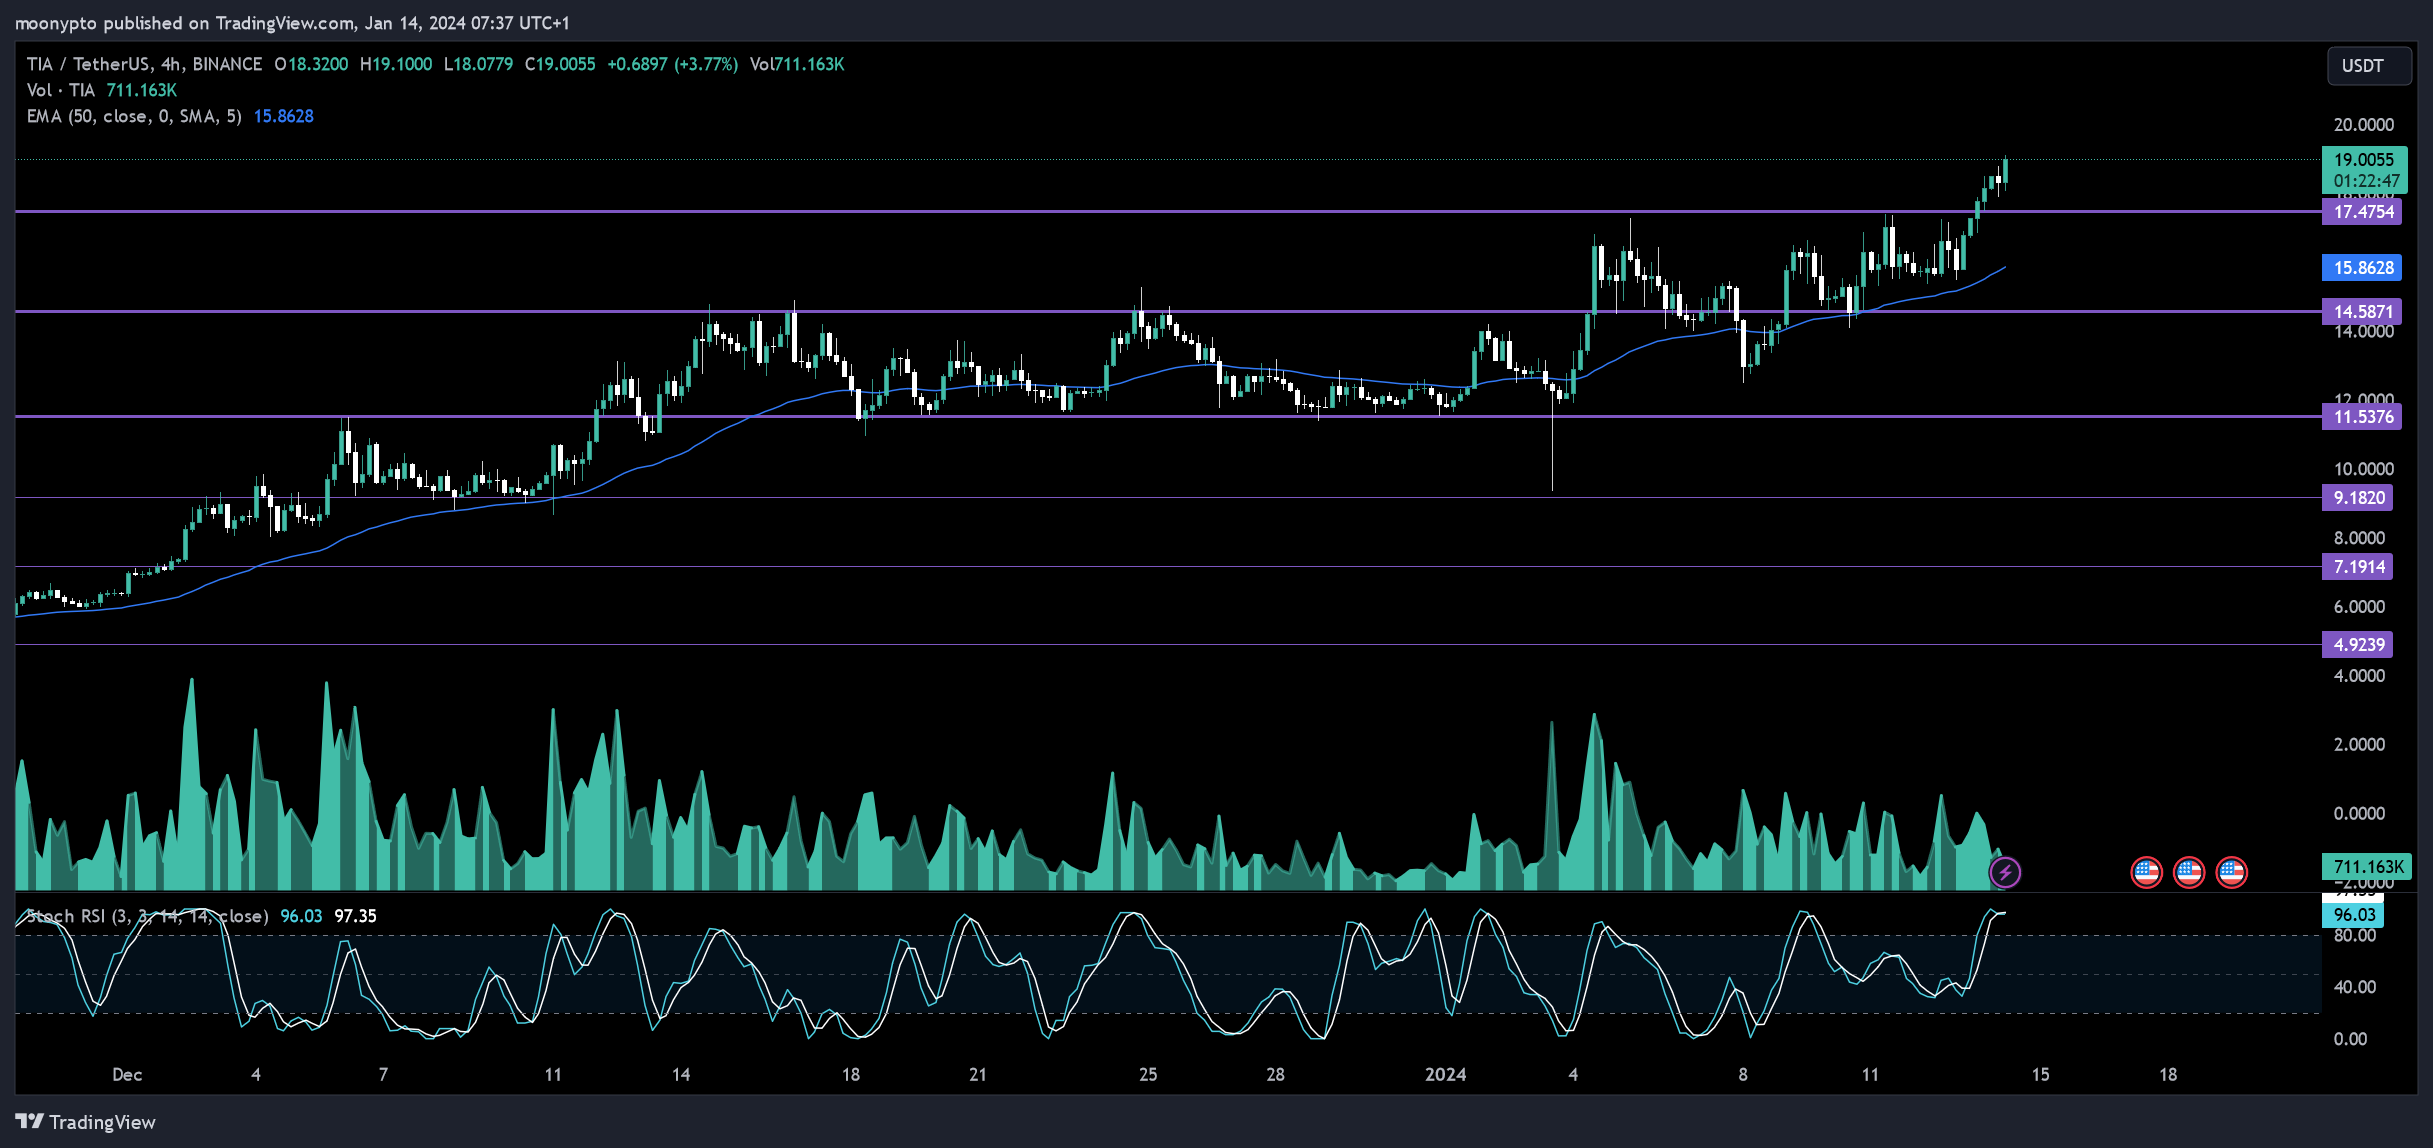Click the 15.8628 EMA price label on axis
Viewport: 2433px width, 1148px height.
coord(2364,268)
